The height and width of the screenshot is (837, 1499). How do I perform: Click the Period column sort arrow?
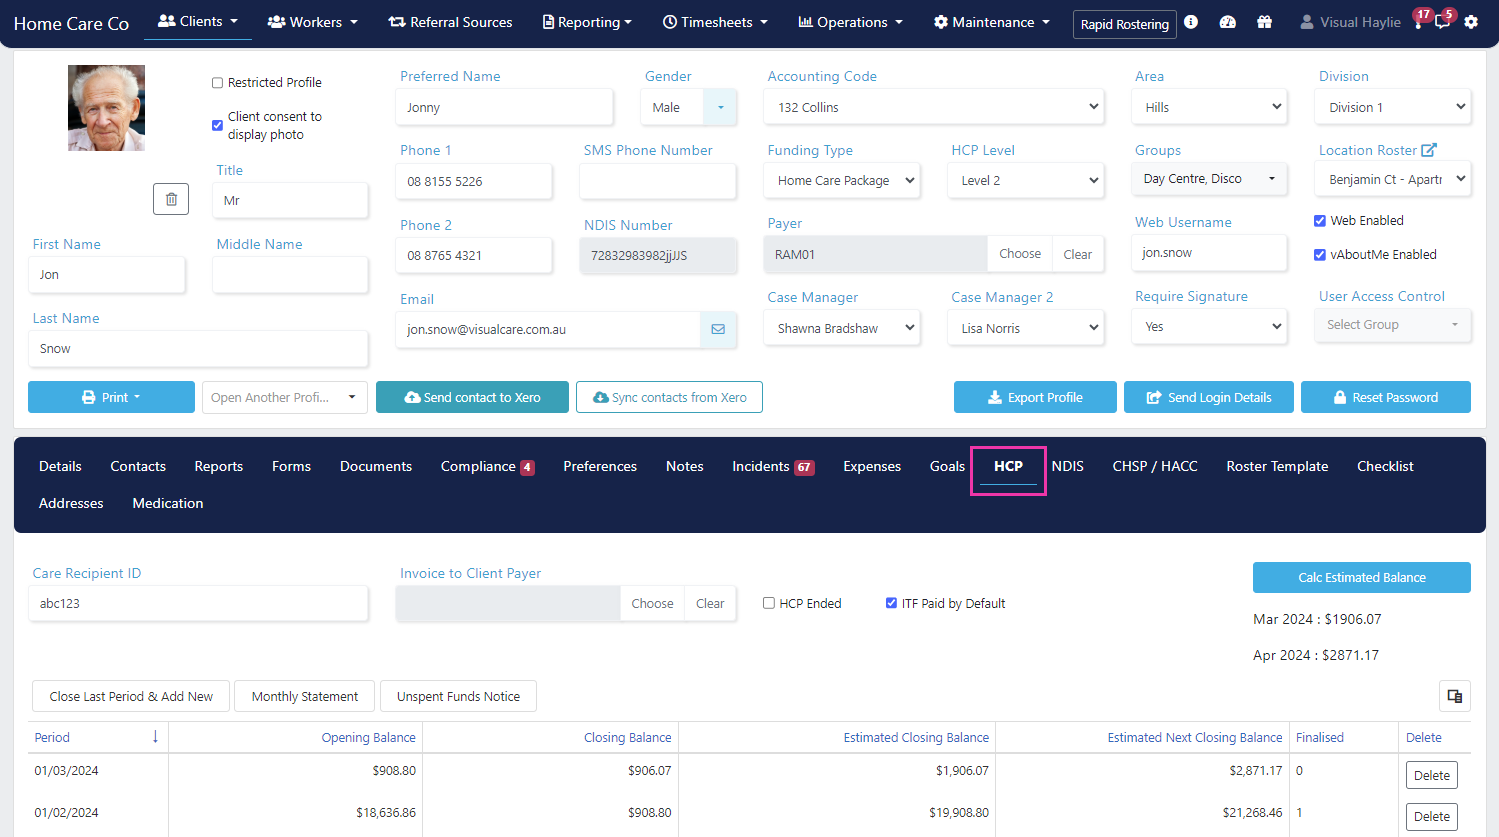click(x=155, y=737)
